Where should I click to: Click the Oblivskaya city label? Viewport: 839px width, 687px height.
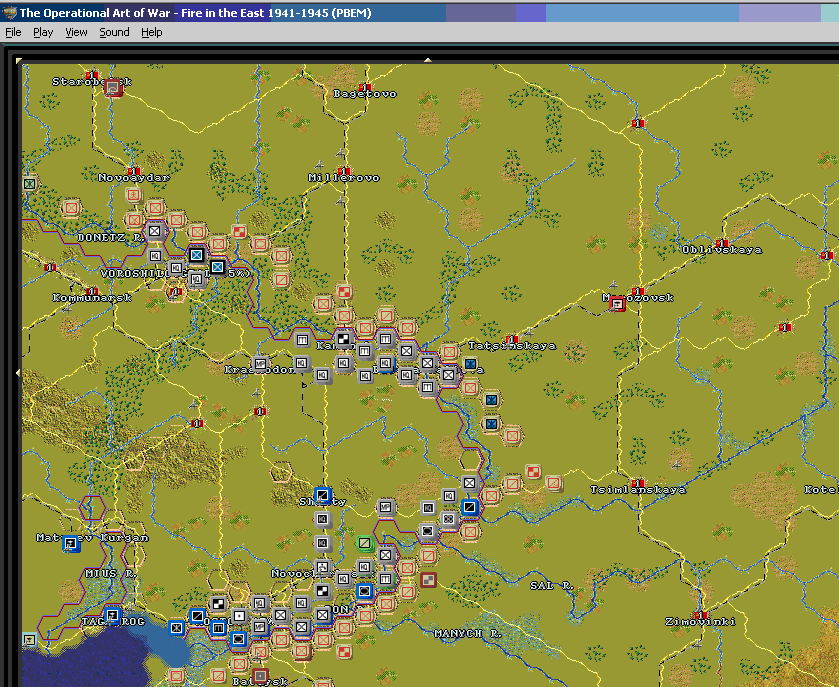(722, 250)
